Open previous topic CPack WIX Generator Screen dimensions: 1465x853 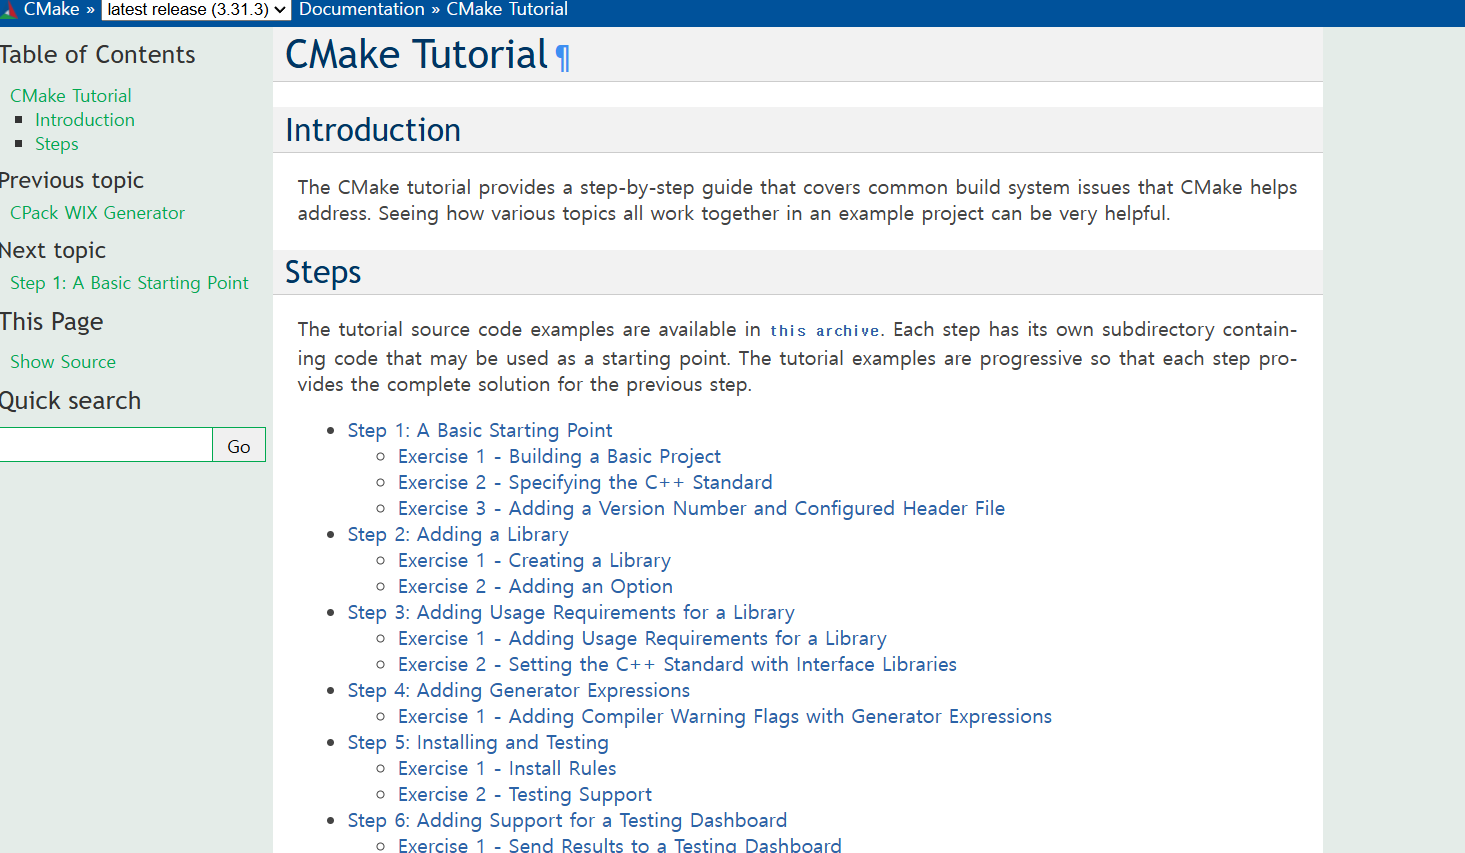[98, 213]
